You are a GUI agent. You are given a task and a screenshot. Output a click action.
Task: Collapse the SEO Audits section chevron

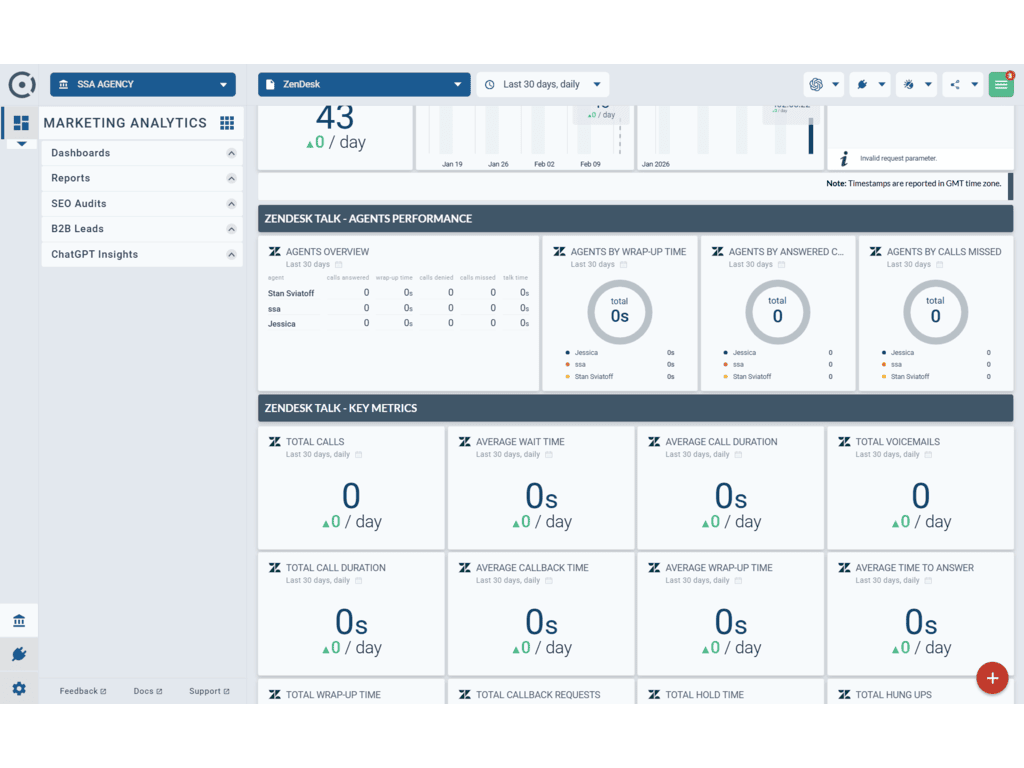click(x=231, y=204)
